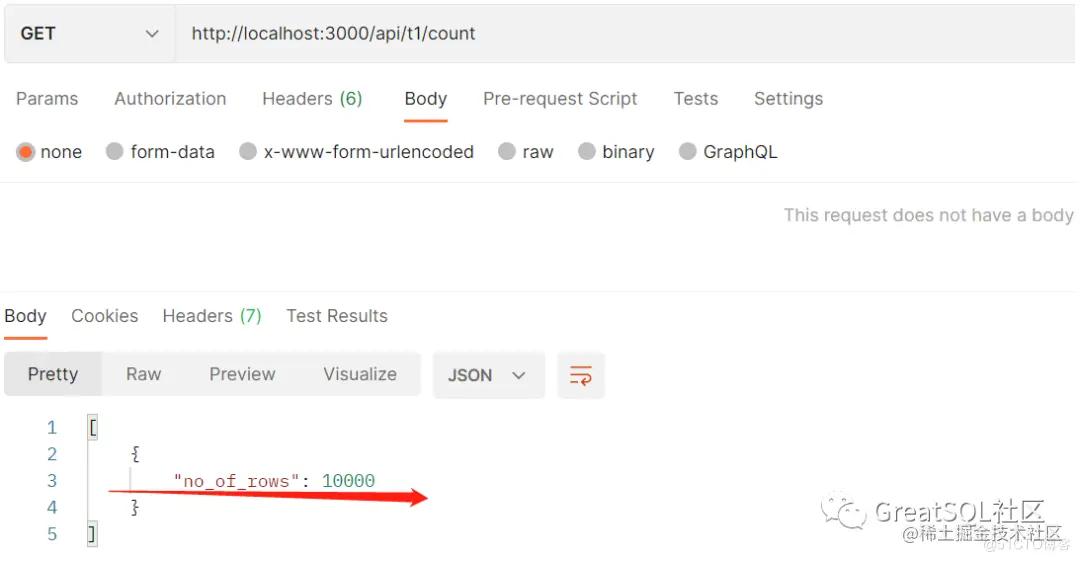Screen dimensions: 1080x561
Task: Open the GET method dropdown
Action: click(x=90, y=34)
